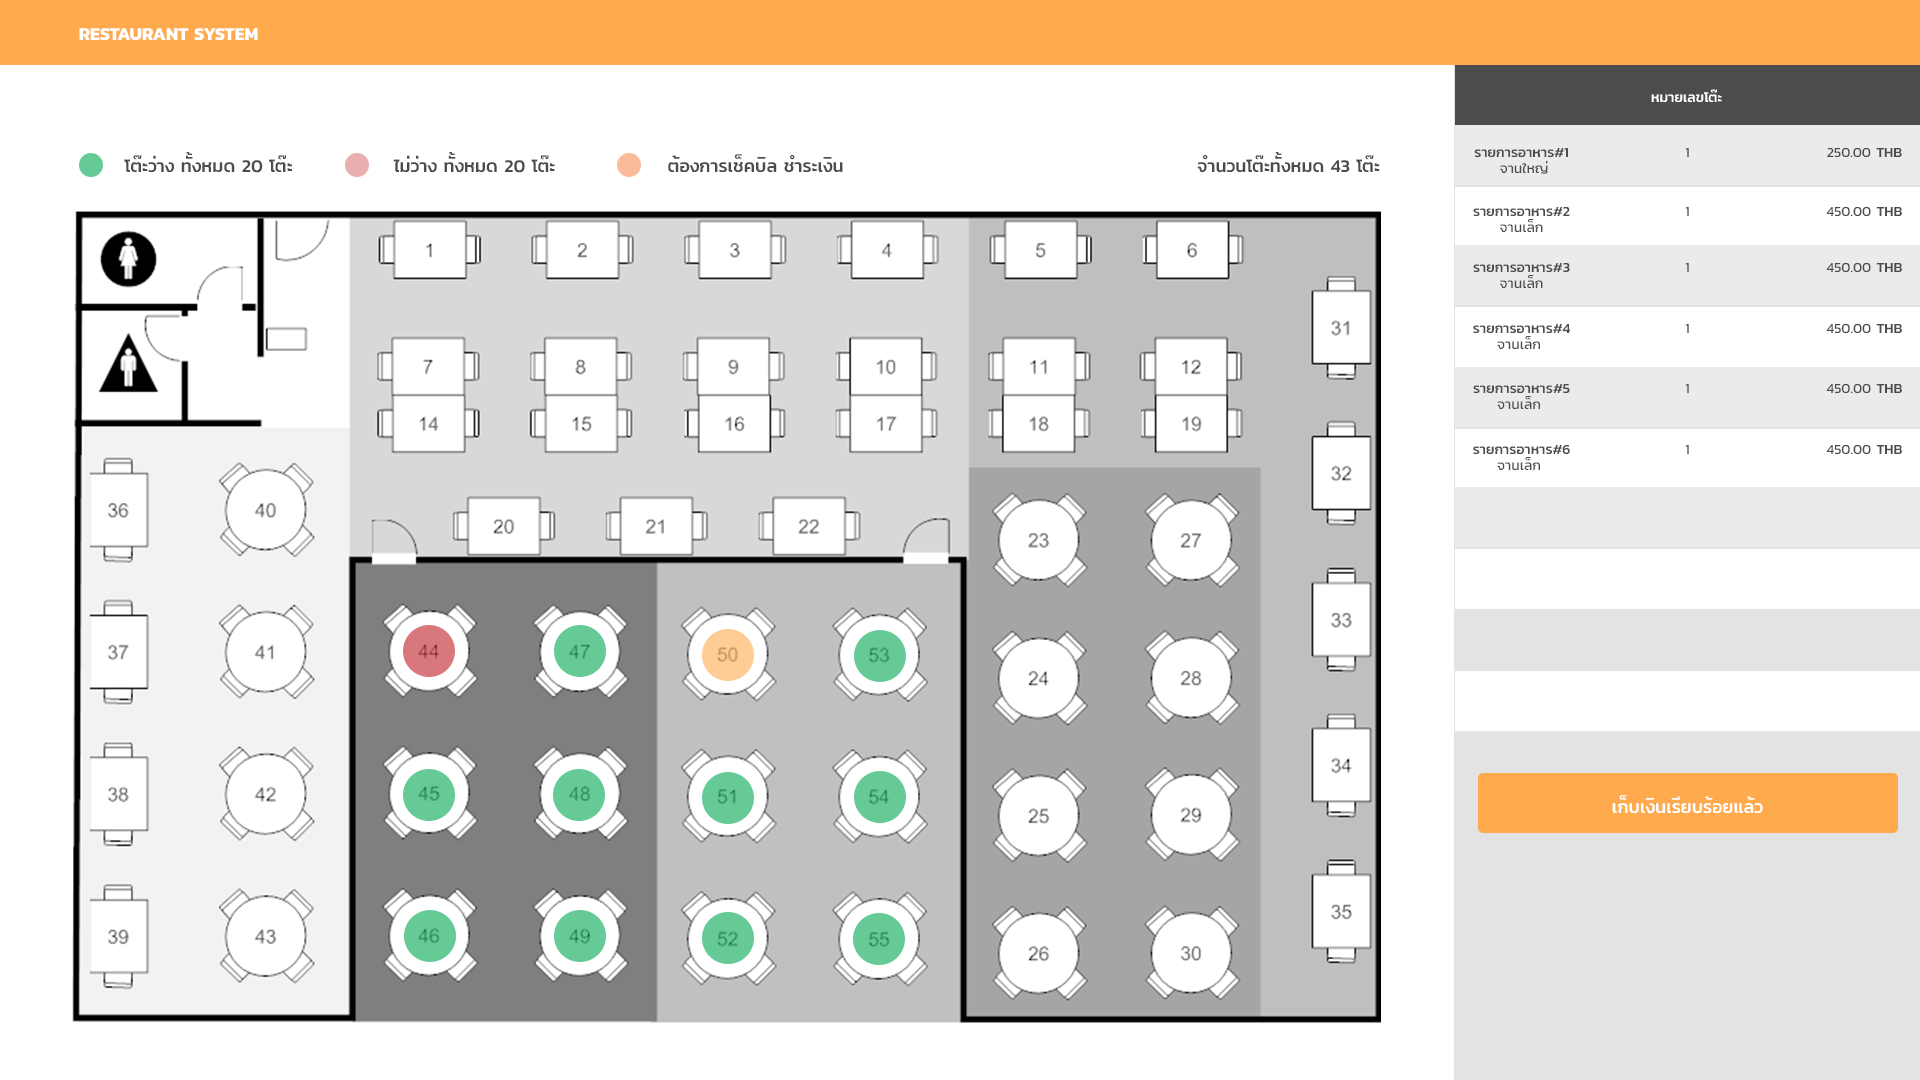Open occupied red table 44
This screenshot has height=1080, width=1920.
coord(429,651)
